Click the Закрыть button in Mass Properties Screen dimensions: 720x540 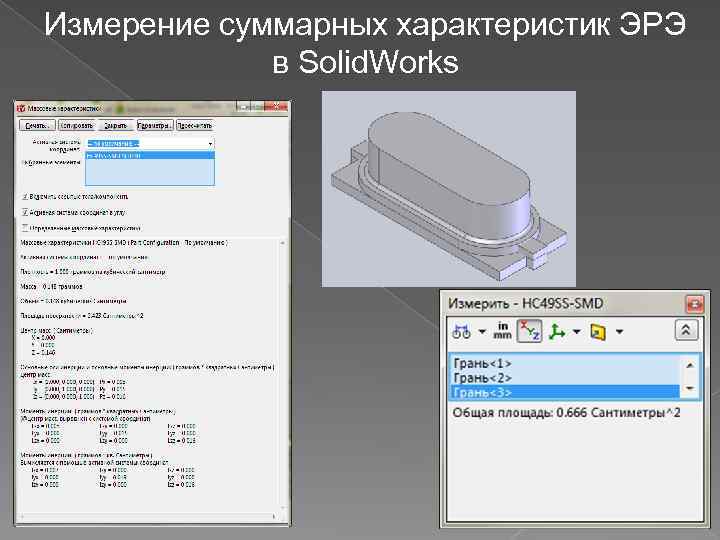click(116, 125)
